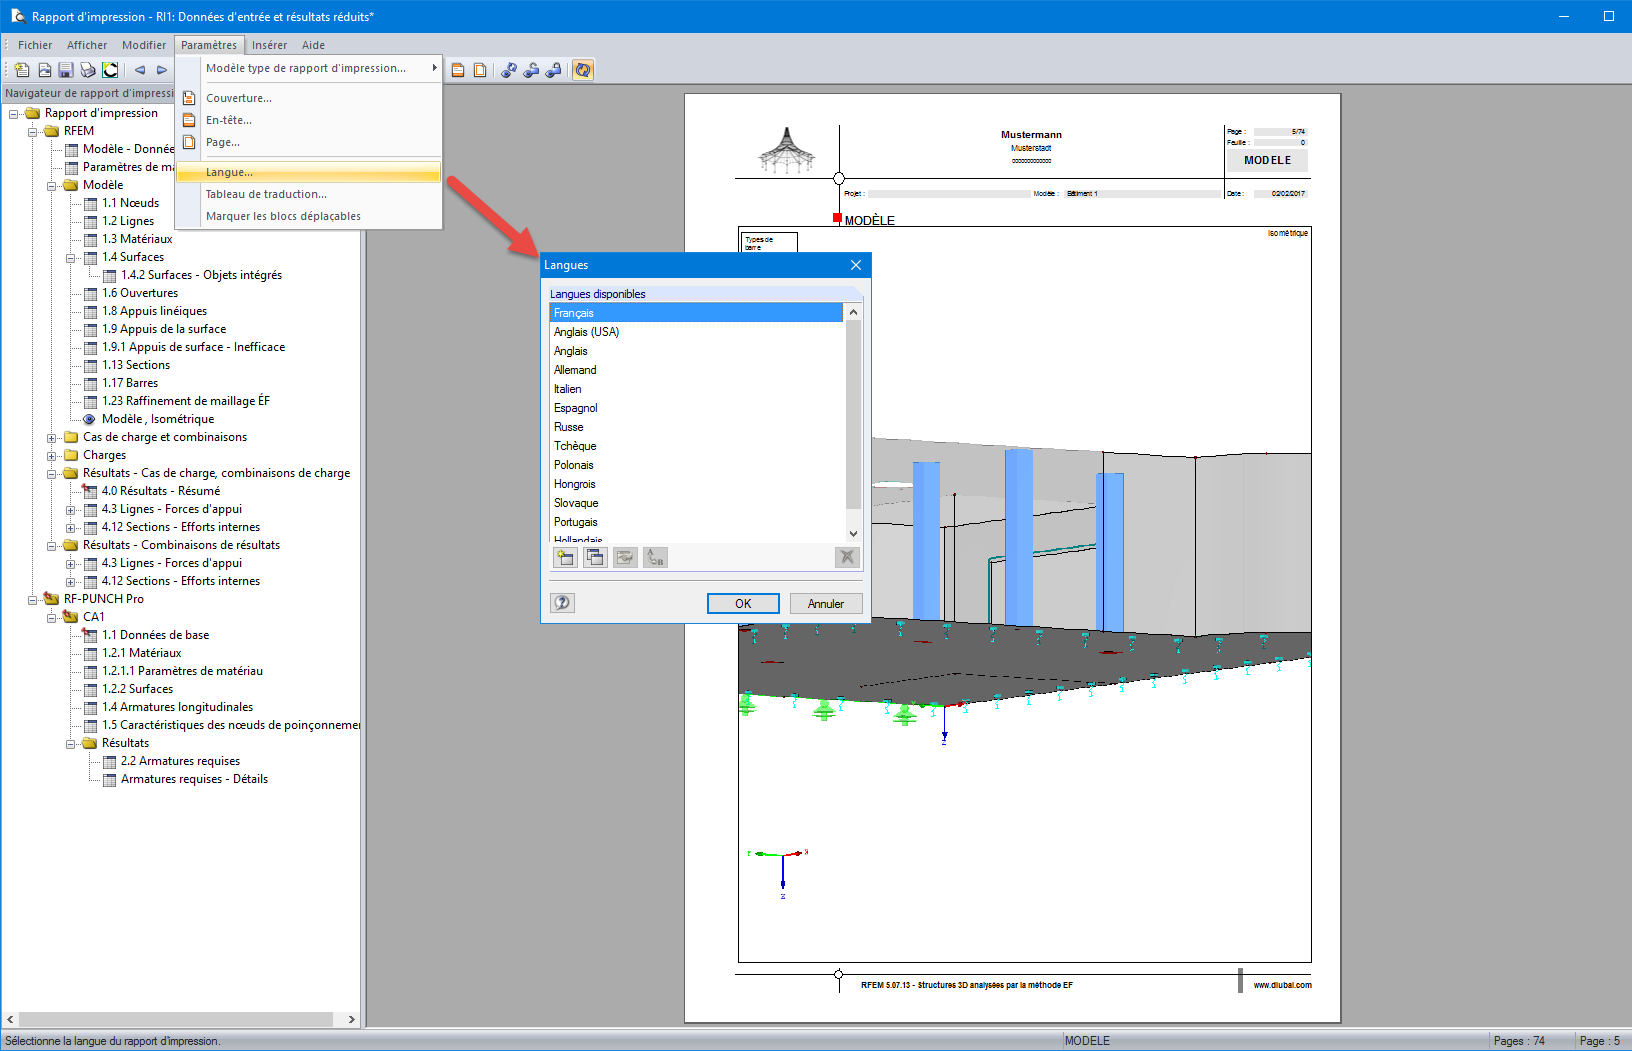Viewport: 1632px width, 1051px height.
Task: Click the Page icon in Paramètres menu
Action: (x=189, y=142)
